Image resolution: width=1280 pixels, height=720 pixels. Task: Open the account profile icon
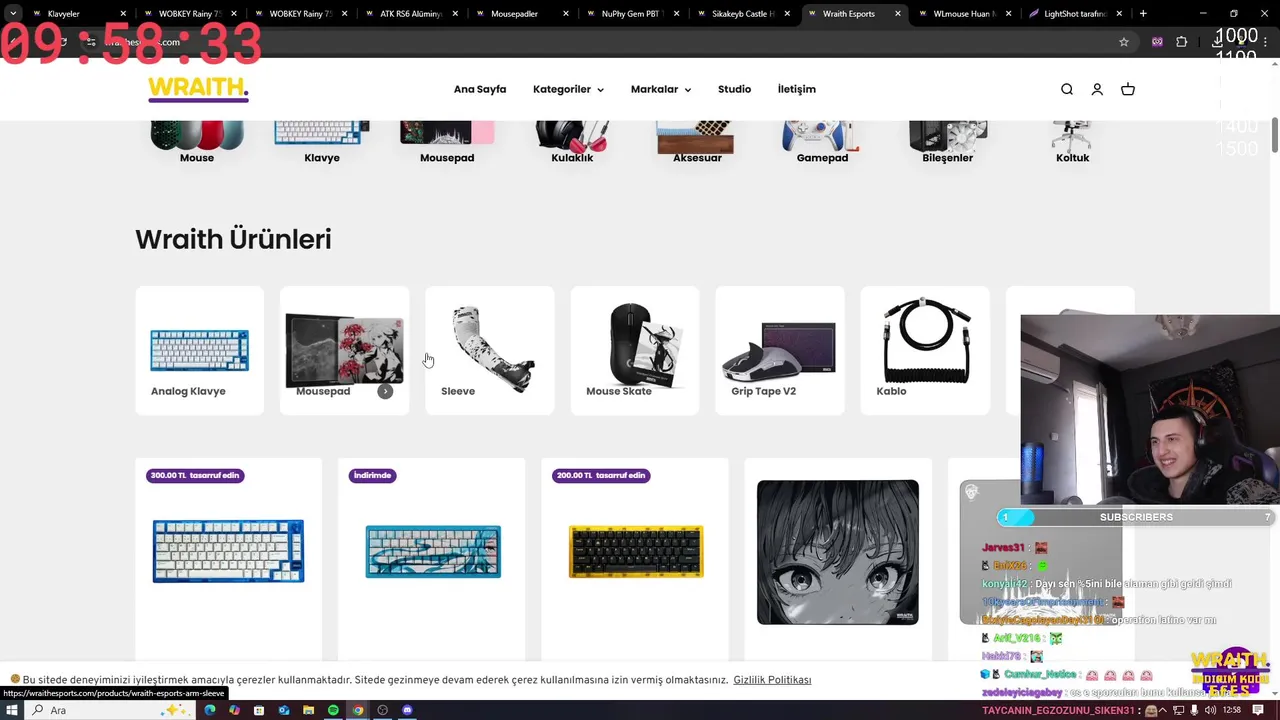click(x=1097, y=89)
